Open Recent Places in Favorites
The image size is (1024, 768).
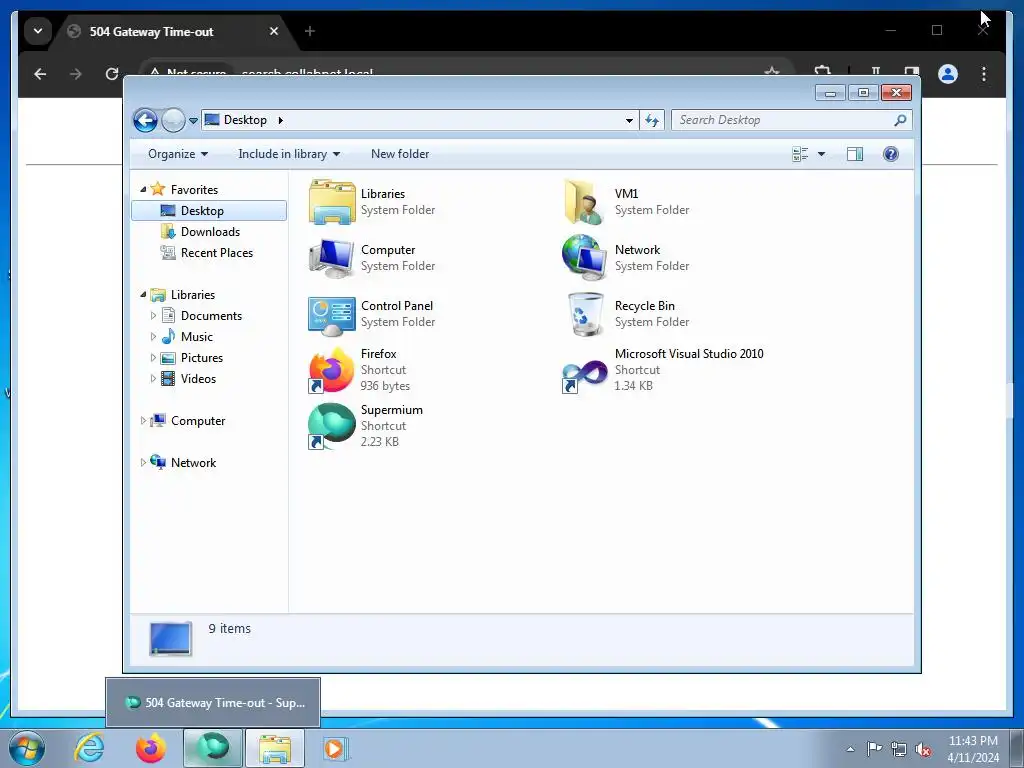tap(208, 253)
